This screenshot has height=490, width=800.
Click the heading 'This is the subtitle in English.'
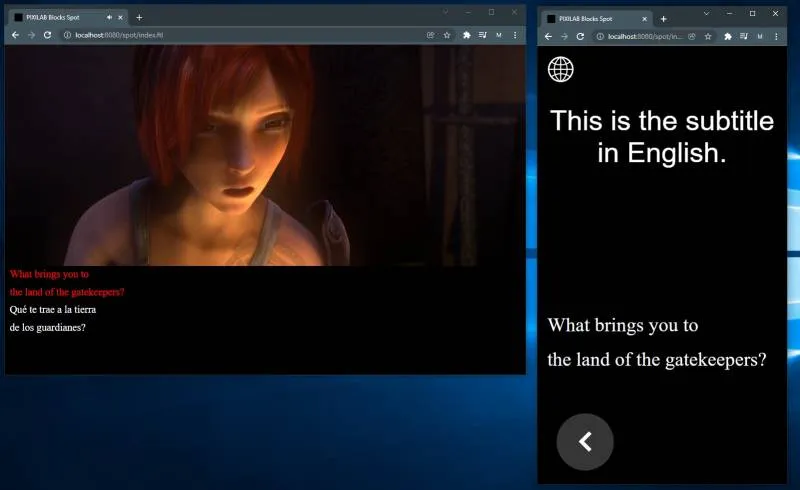[x=662, y=137]
